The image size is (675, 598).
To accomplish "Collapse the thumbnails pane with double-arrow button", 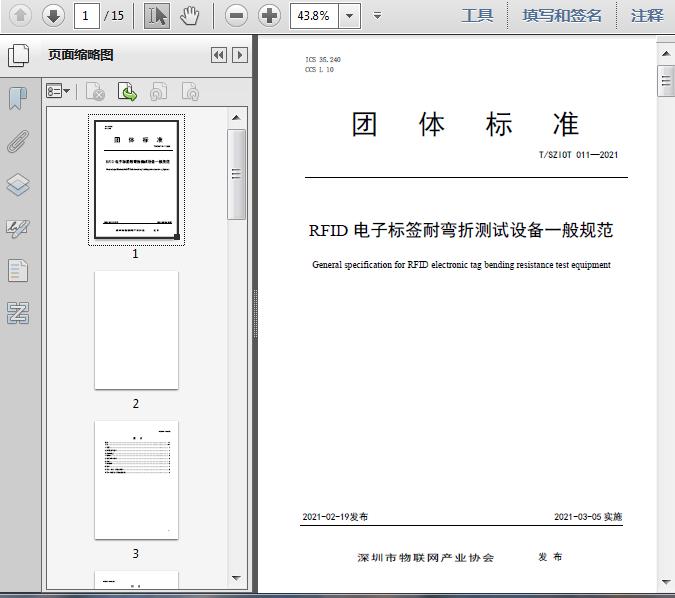I will coord(219,55).
